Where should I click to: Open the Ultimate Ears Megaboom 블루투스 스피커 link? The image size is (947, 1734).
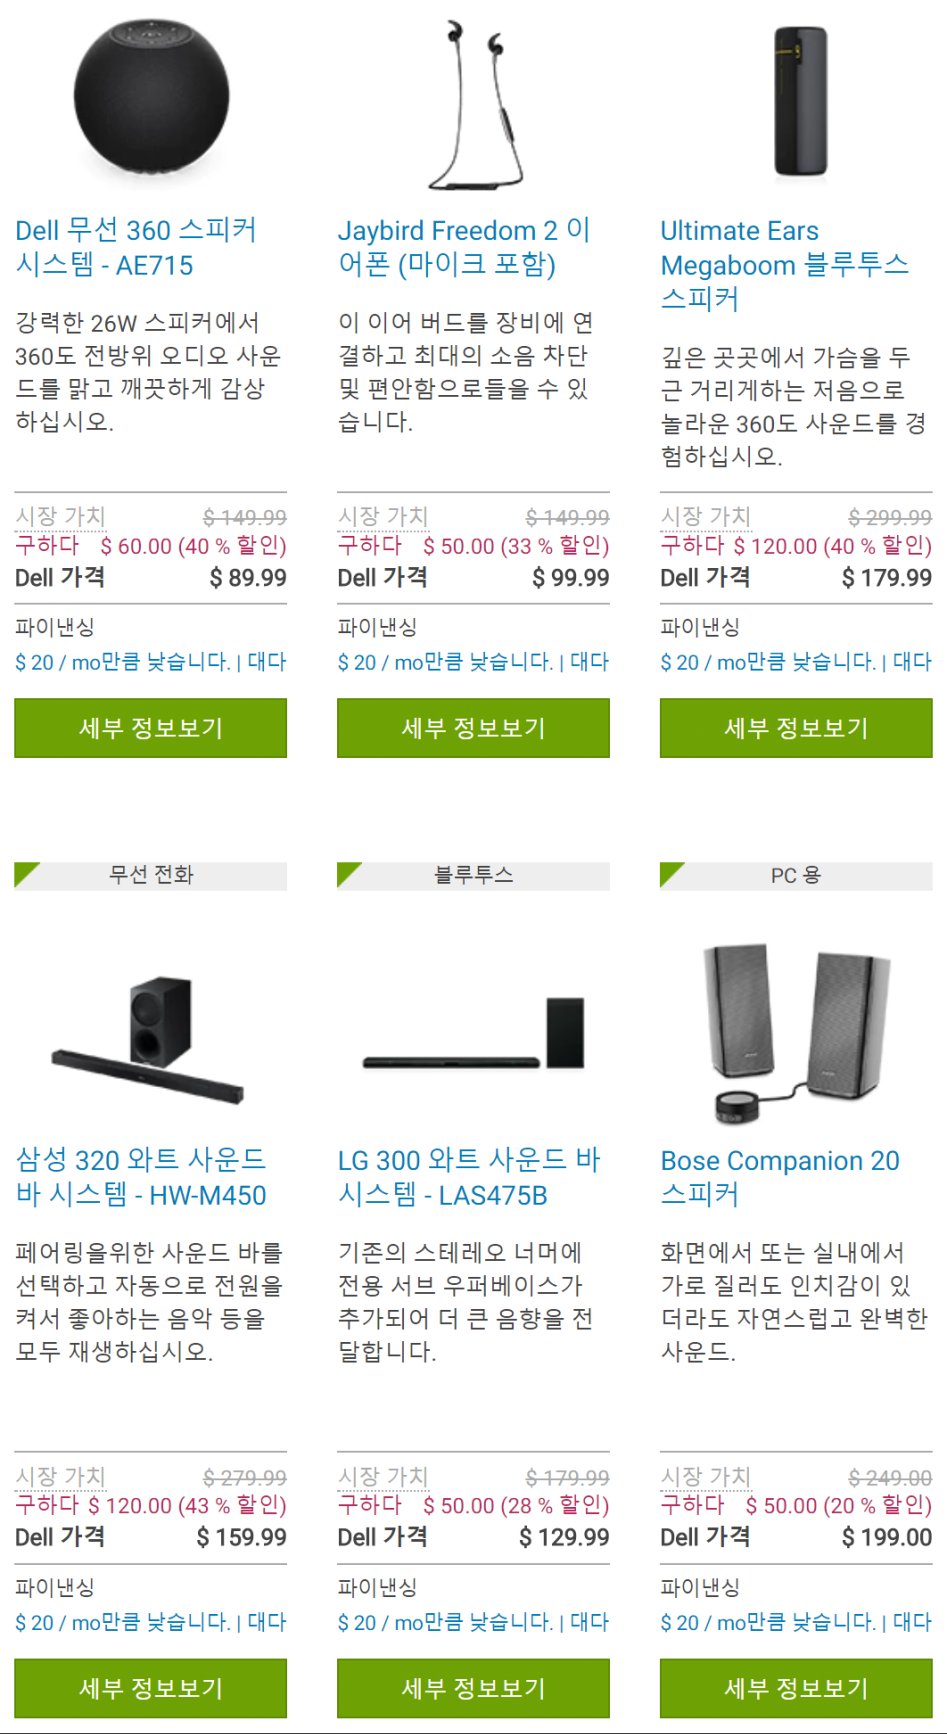point(785,265)
